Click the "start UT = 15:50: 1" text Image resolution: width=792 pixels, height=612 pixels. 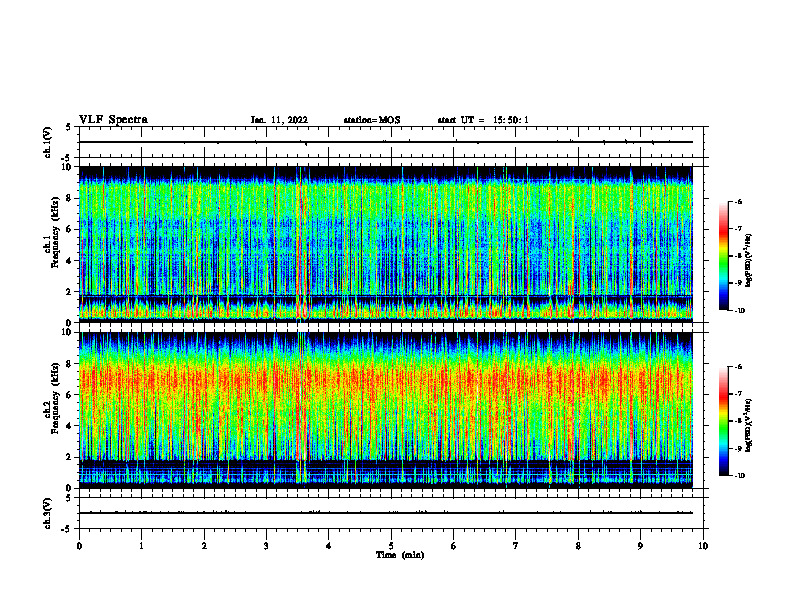483,120
